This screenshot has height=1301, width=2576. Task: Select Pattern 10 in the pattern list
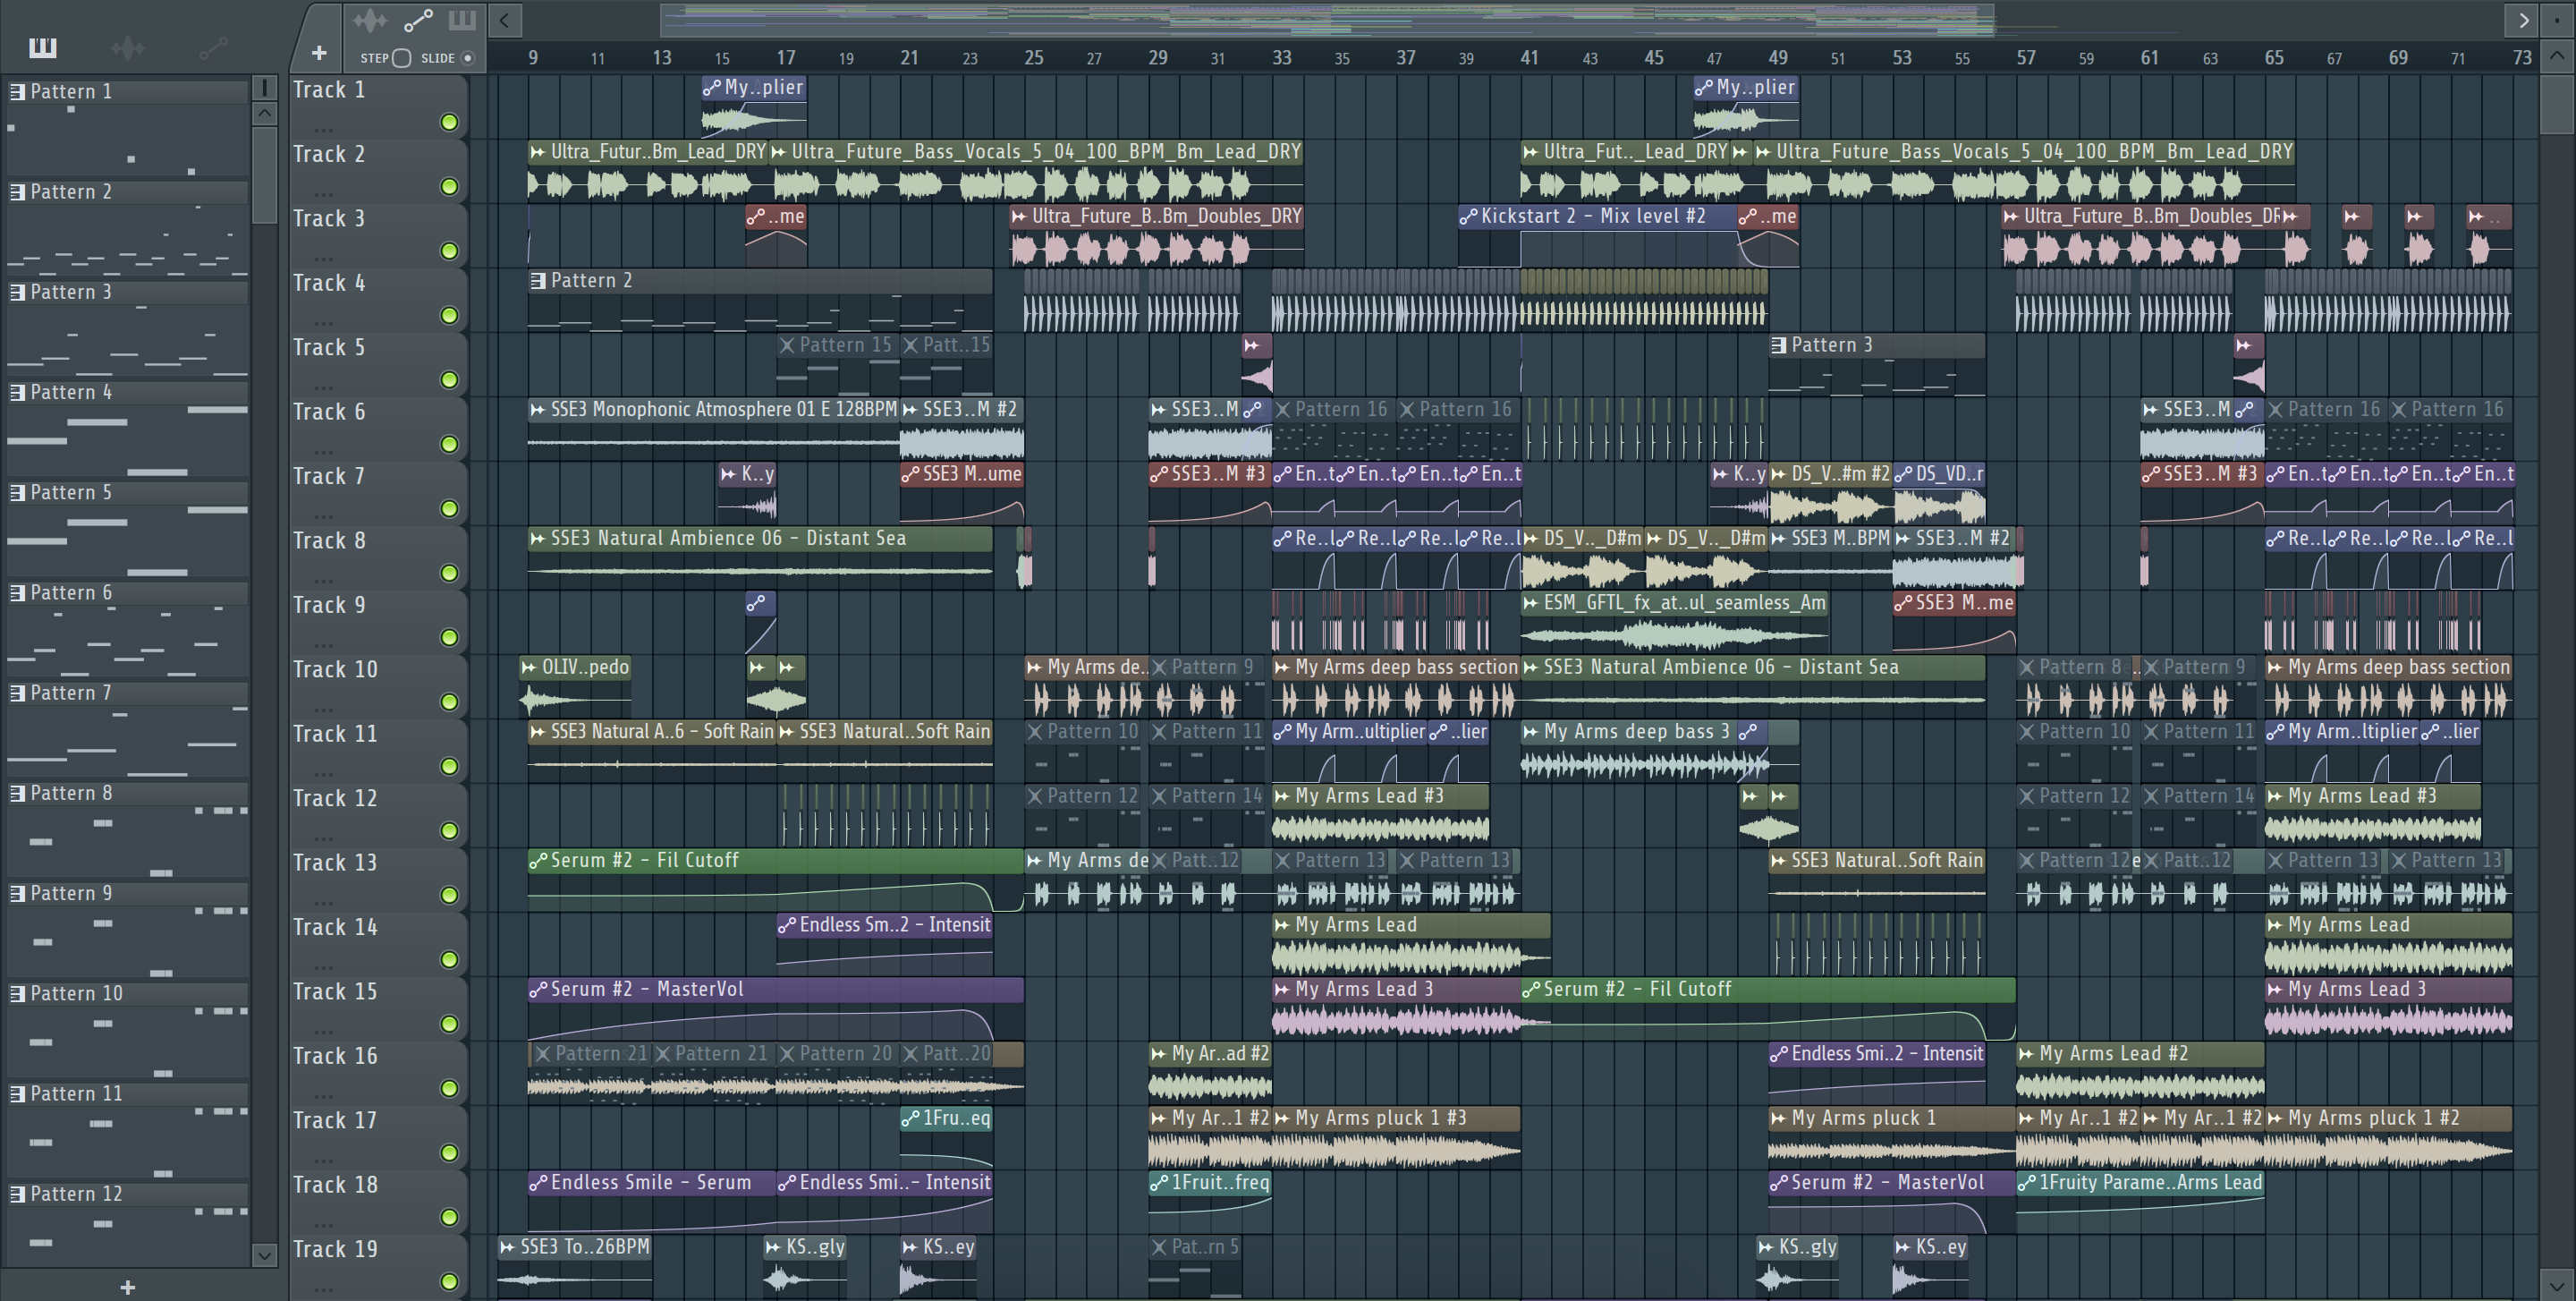[x=128, y=994]
